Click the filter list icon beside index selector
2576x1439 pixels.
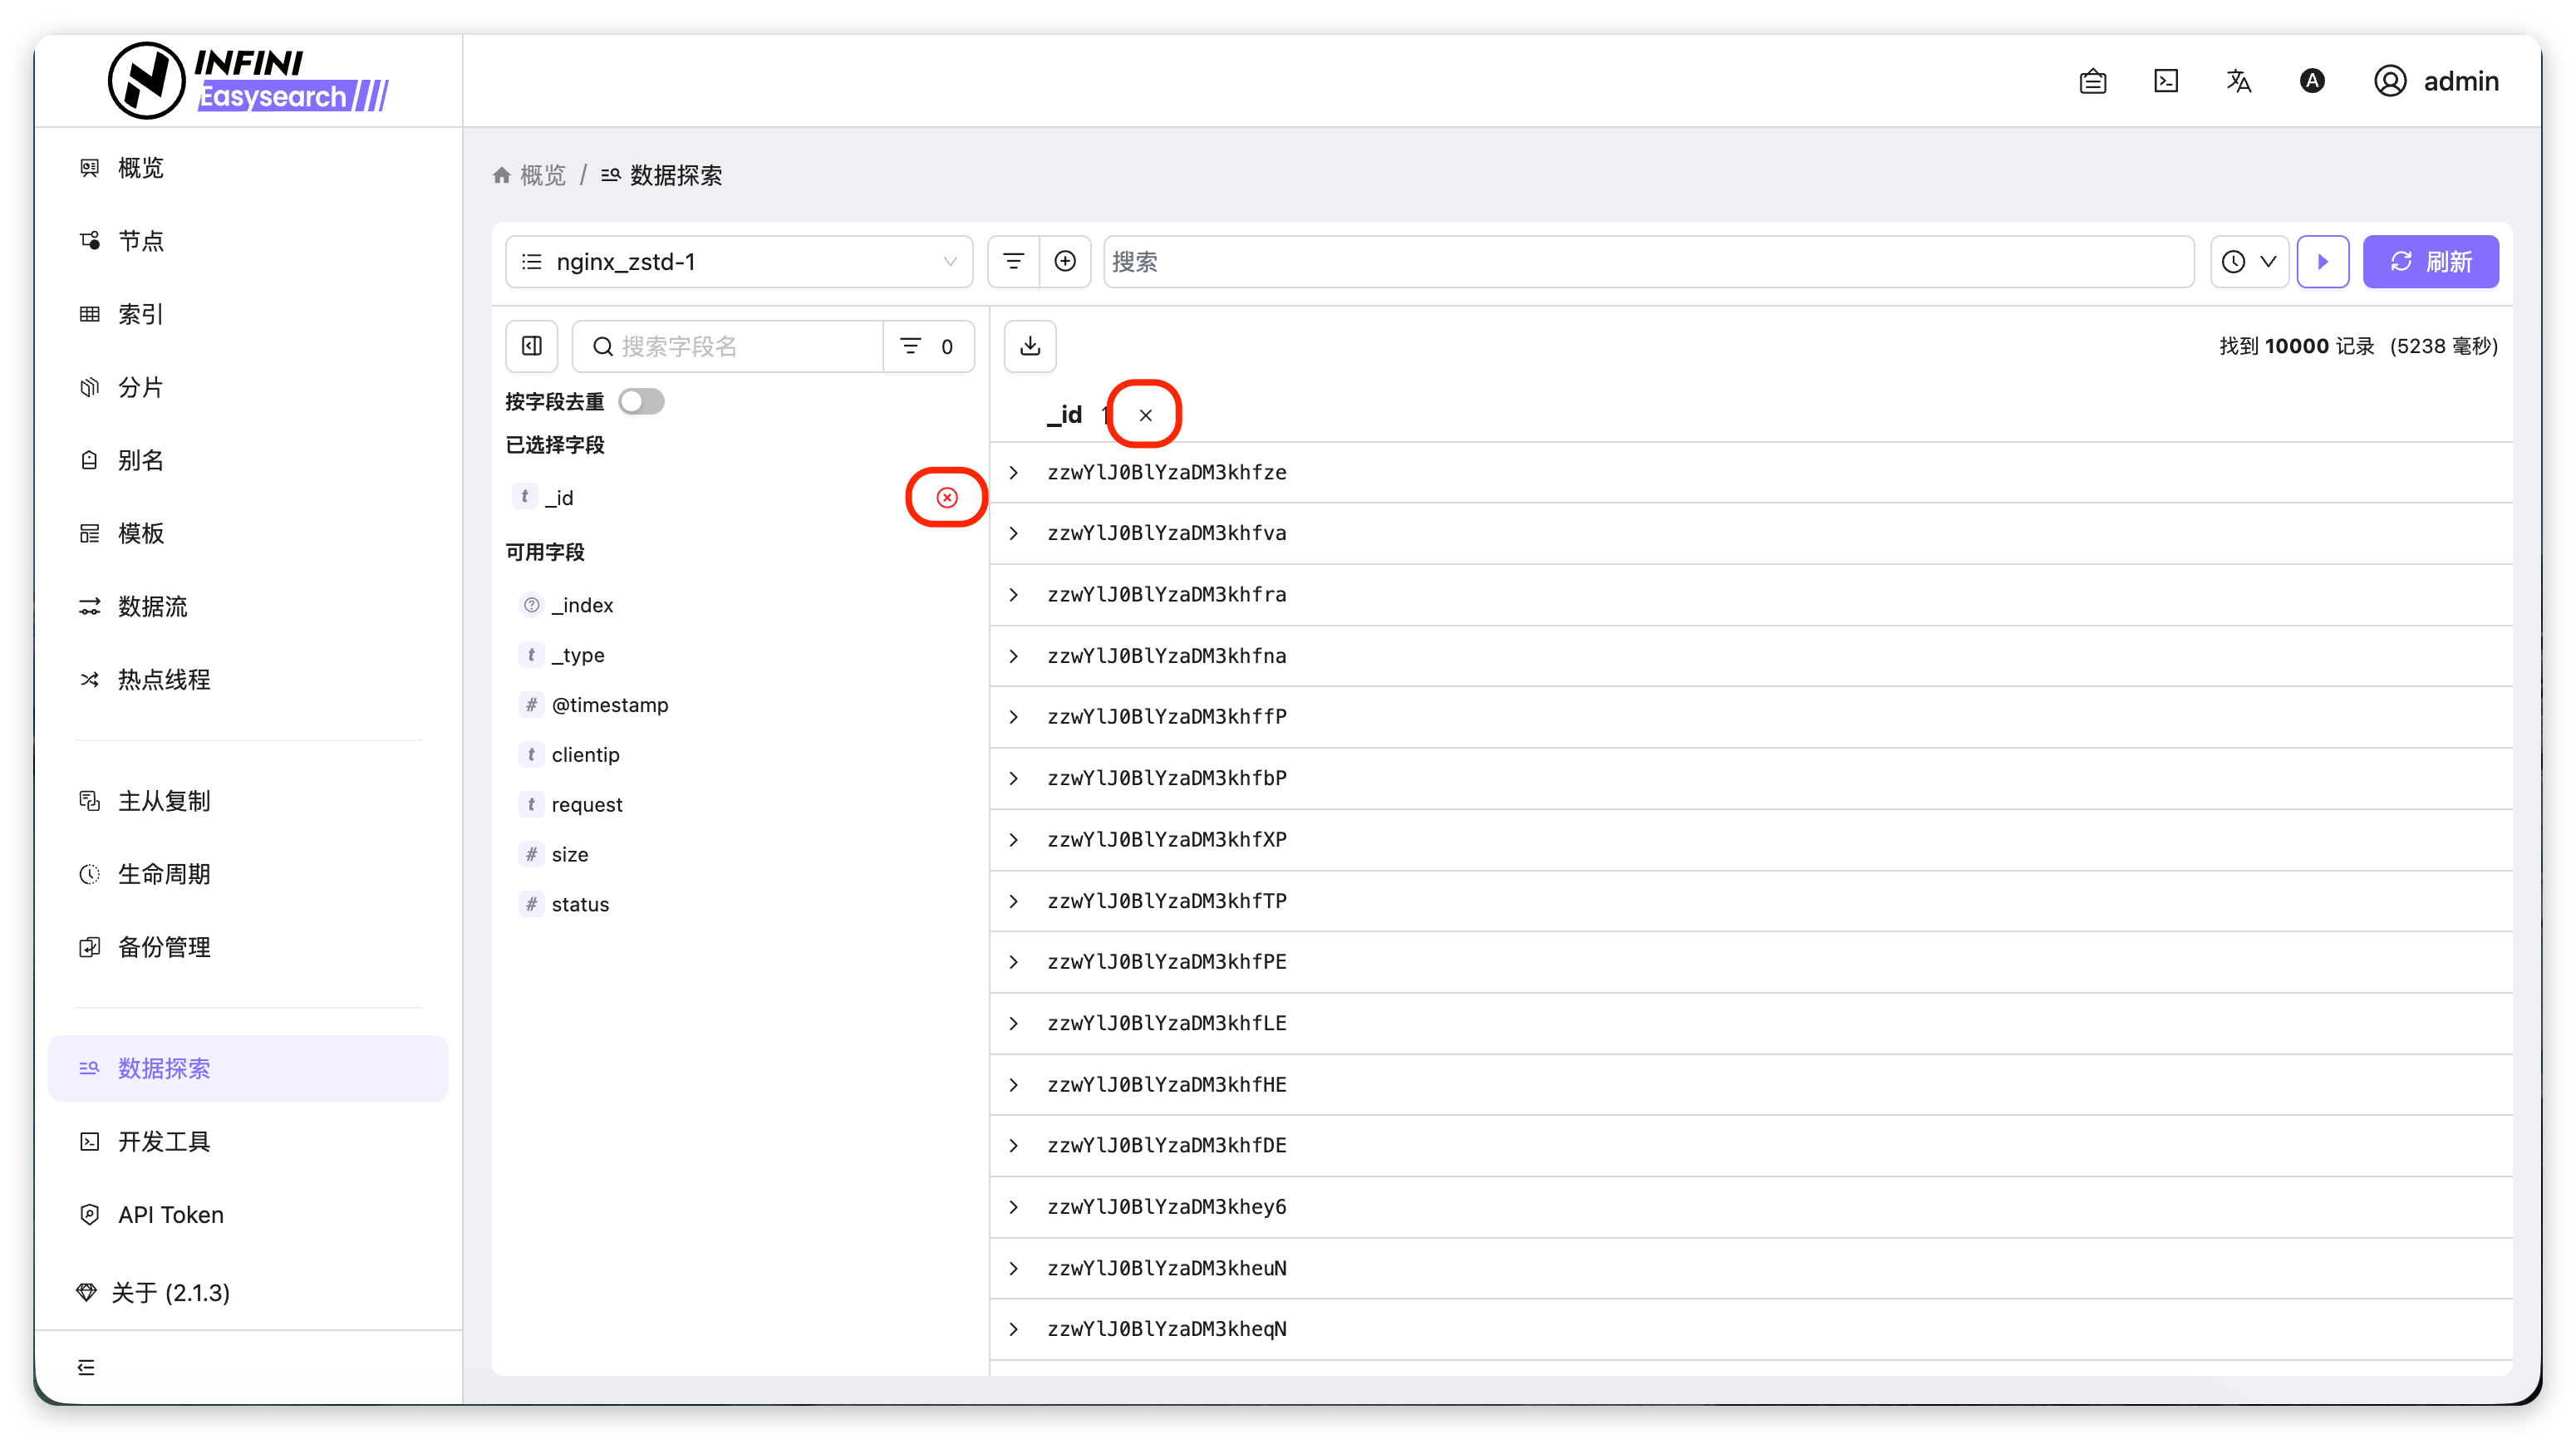click(1013, 261)
